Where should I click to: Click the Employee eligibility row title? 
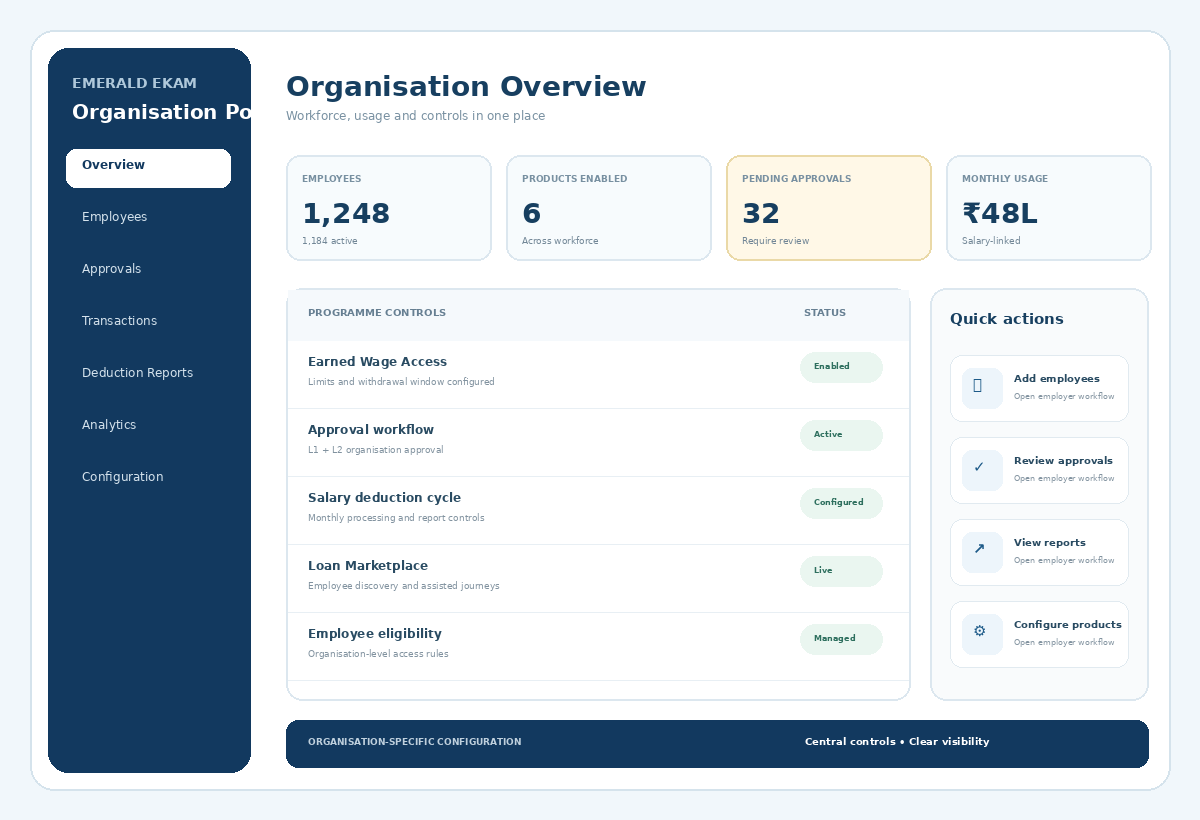point(375,634)
